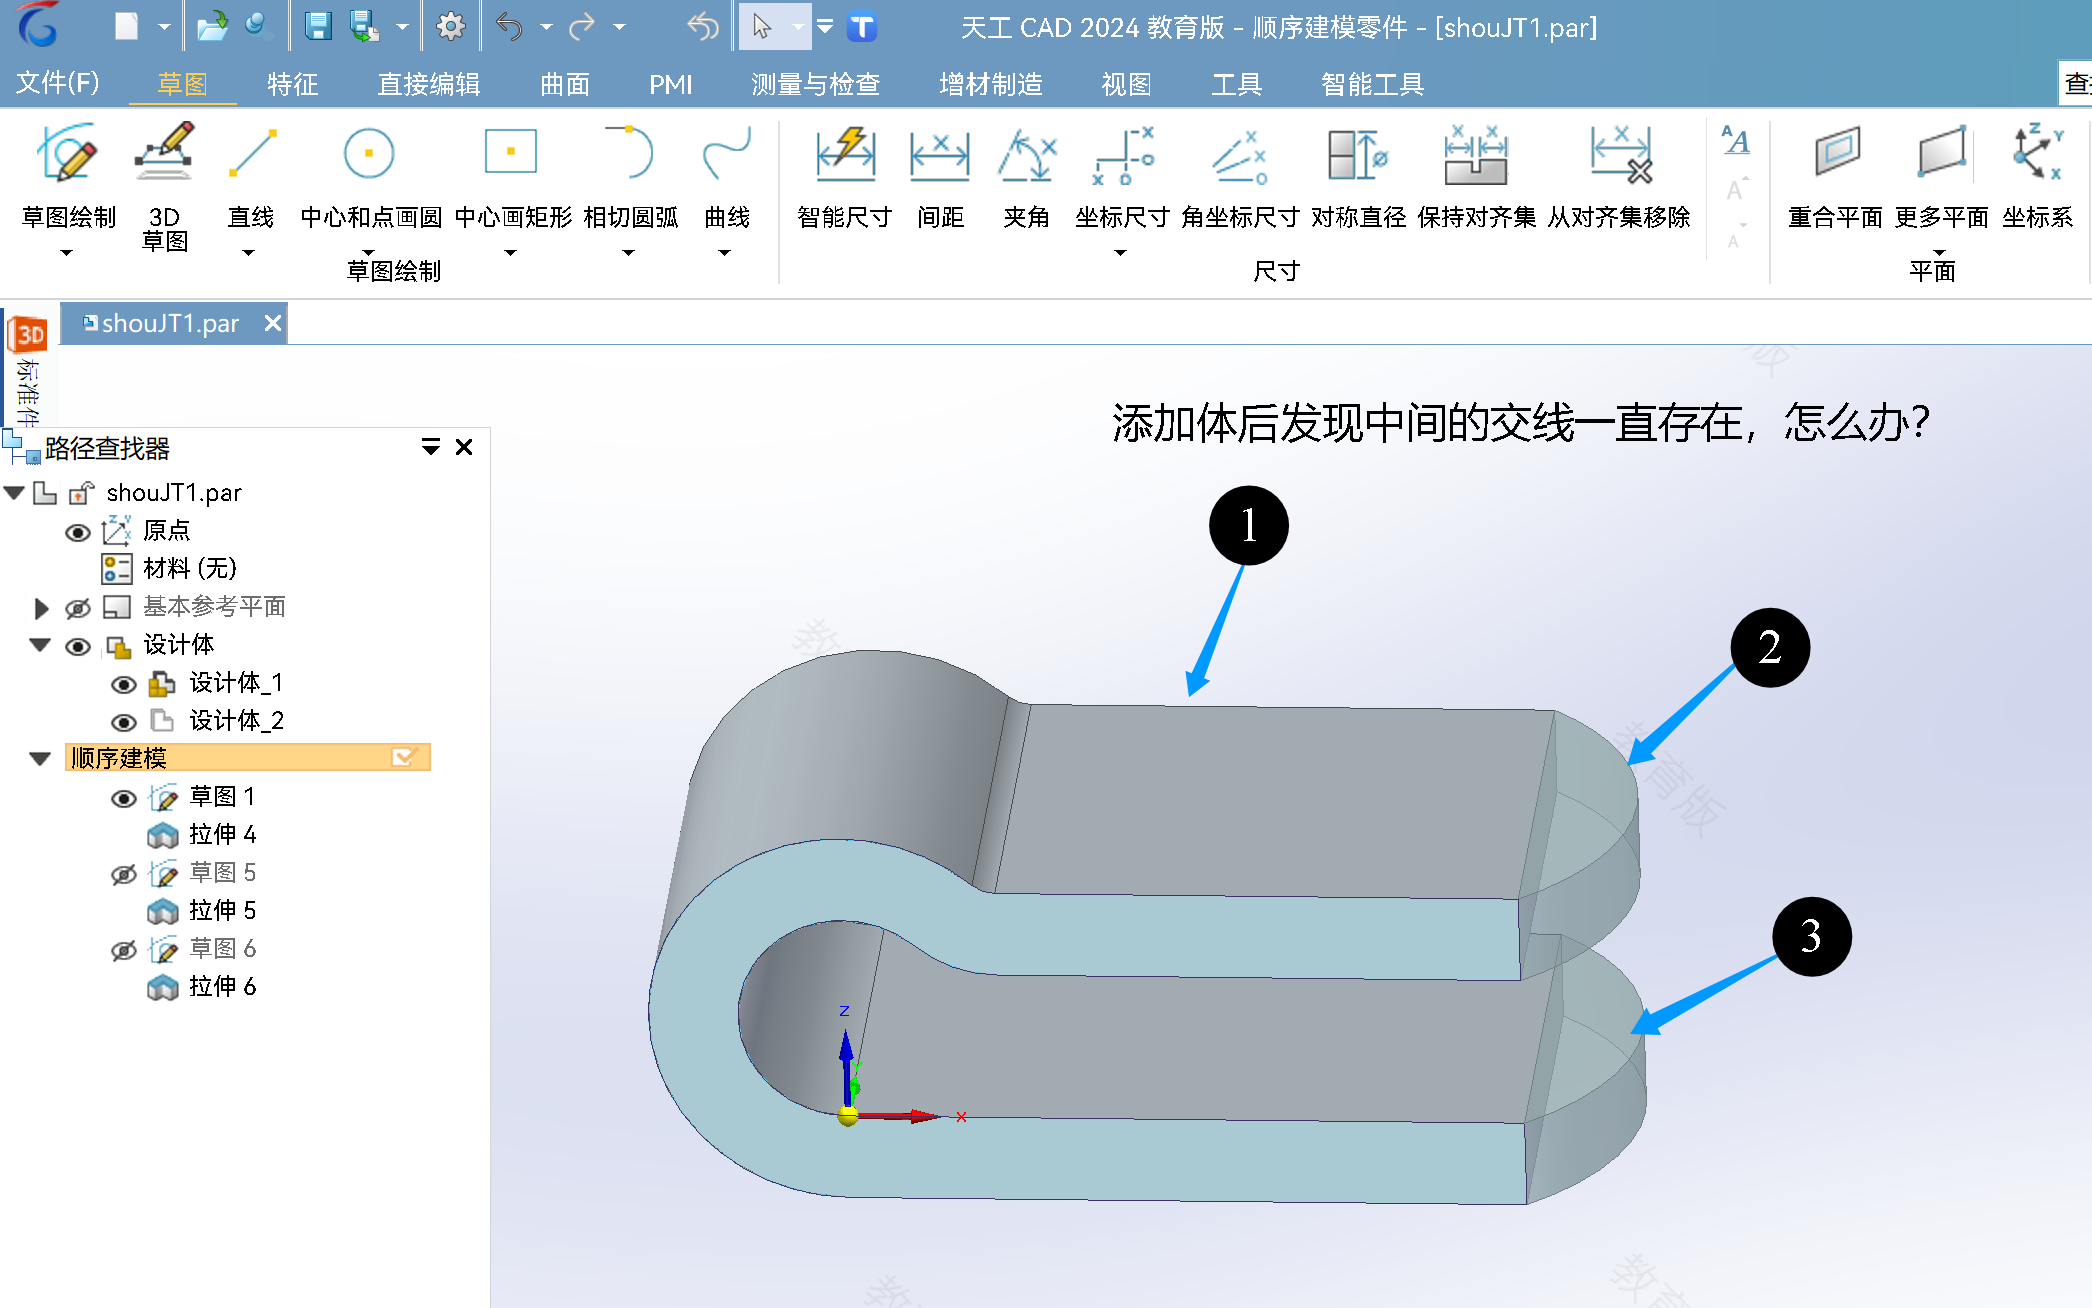Screen dimensions: 2092x1308
Task: Click the blue T icon in title bar
Action: 862,26
